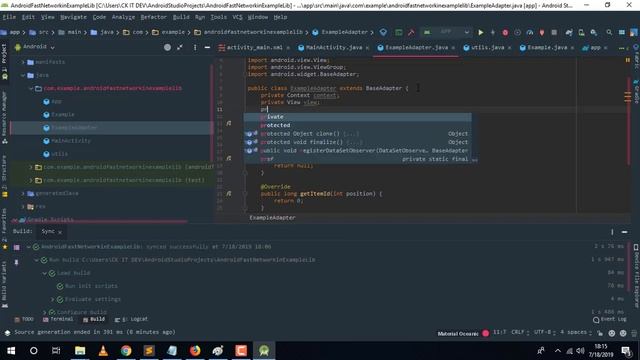Select utils class in Project tree
The image size is (640, 360).
(60, 154)
